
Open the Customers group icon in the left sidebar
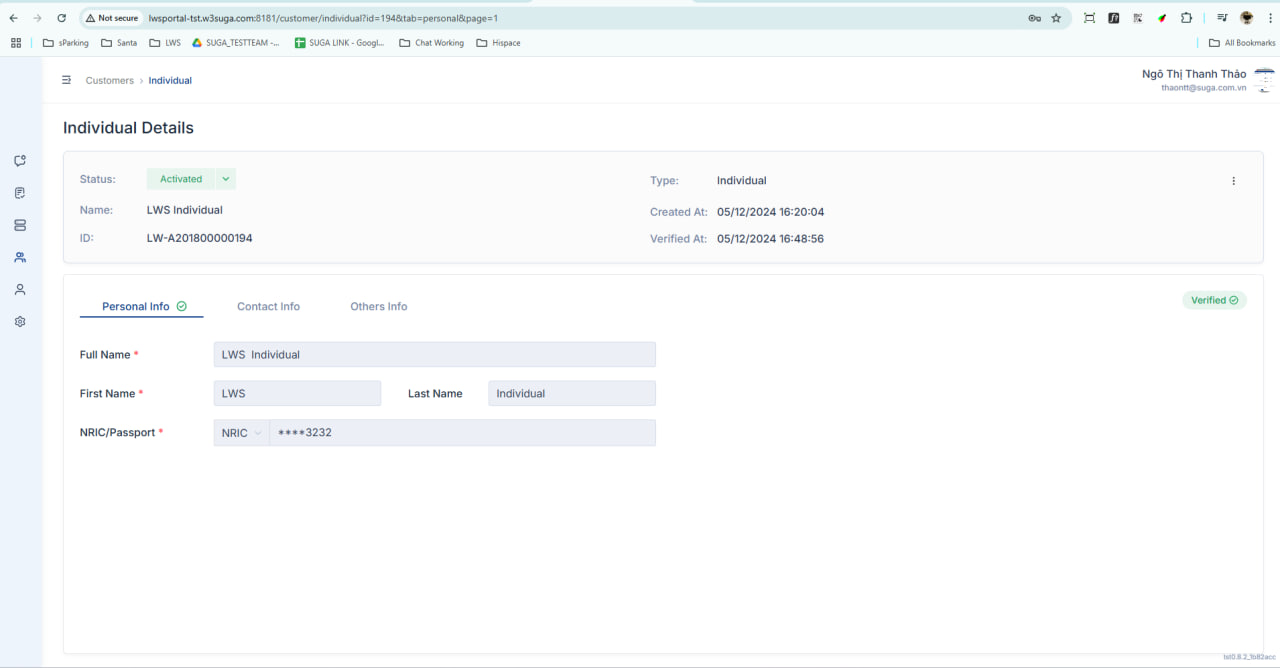(x=20, y=257)
